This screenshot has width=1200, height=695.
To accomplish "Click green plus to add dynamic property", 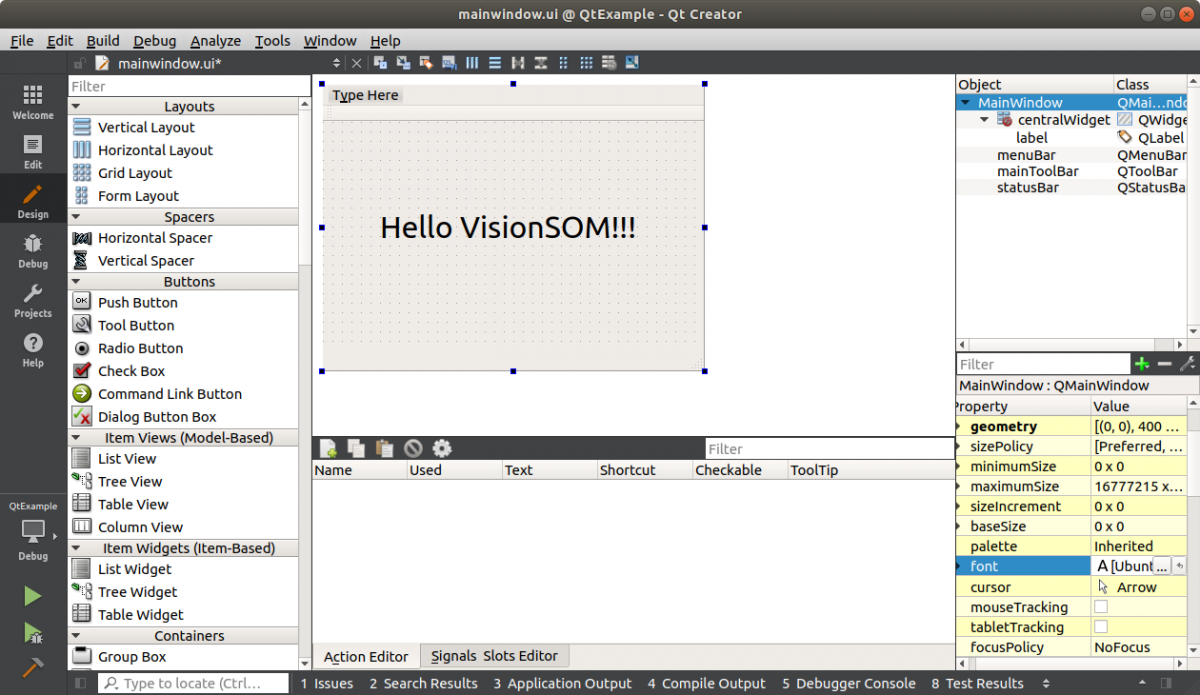I will (1141, 364).
